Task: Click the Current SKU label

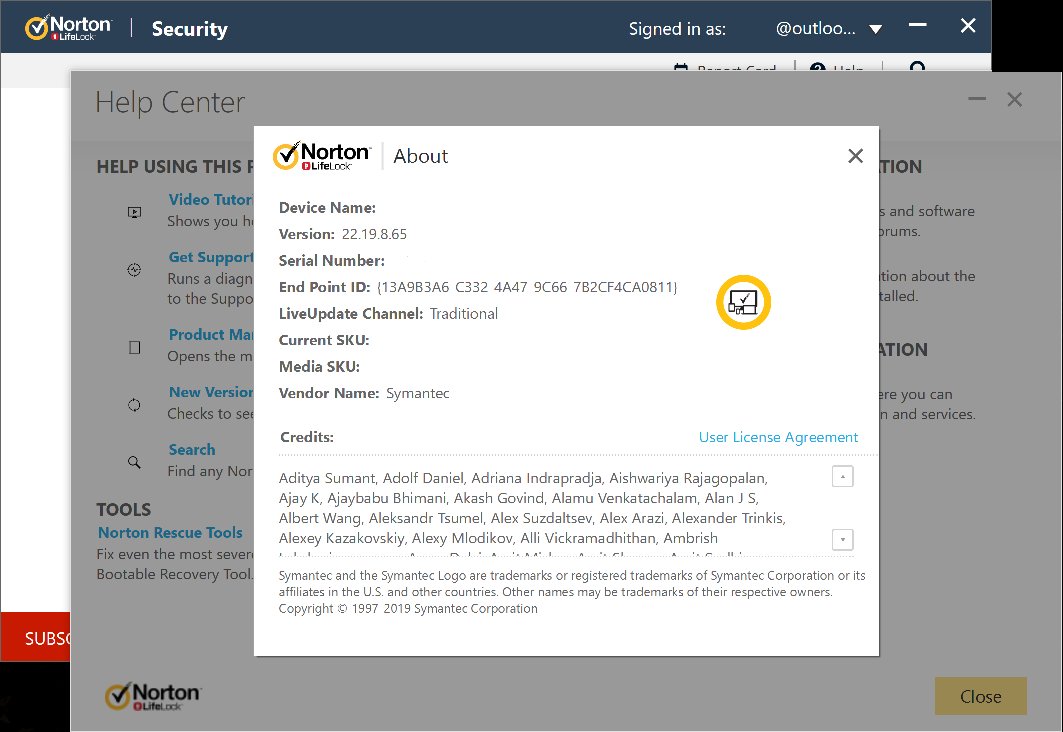Action: click(324, 340)
